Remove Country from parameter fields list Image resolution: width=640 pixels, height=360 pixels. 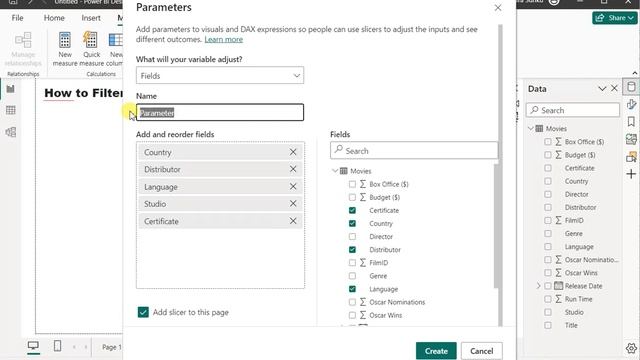point(293,152)
